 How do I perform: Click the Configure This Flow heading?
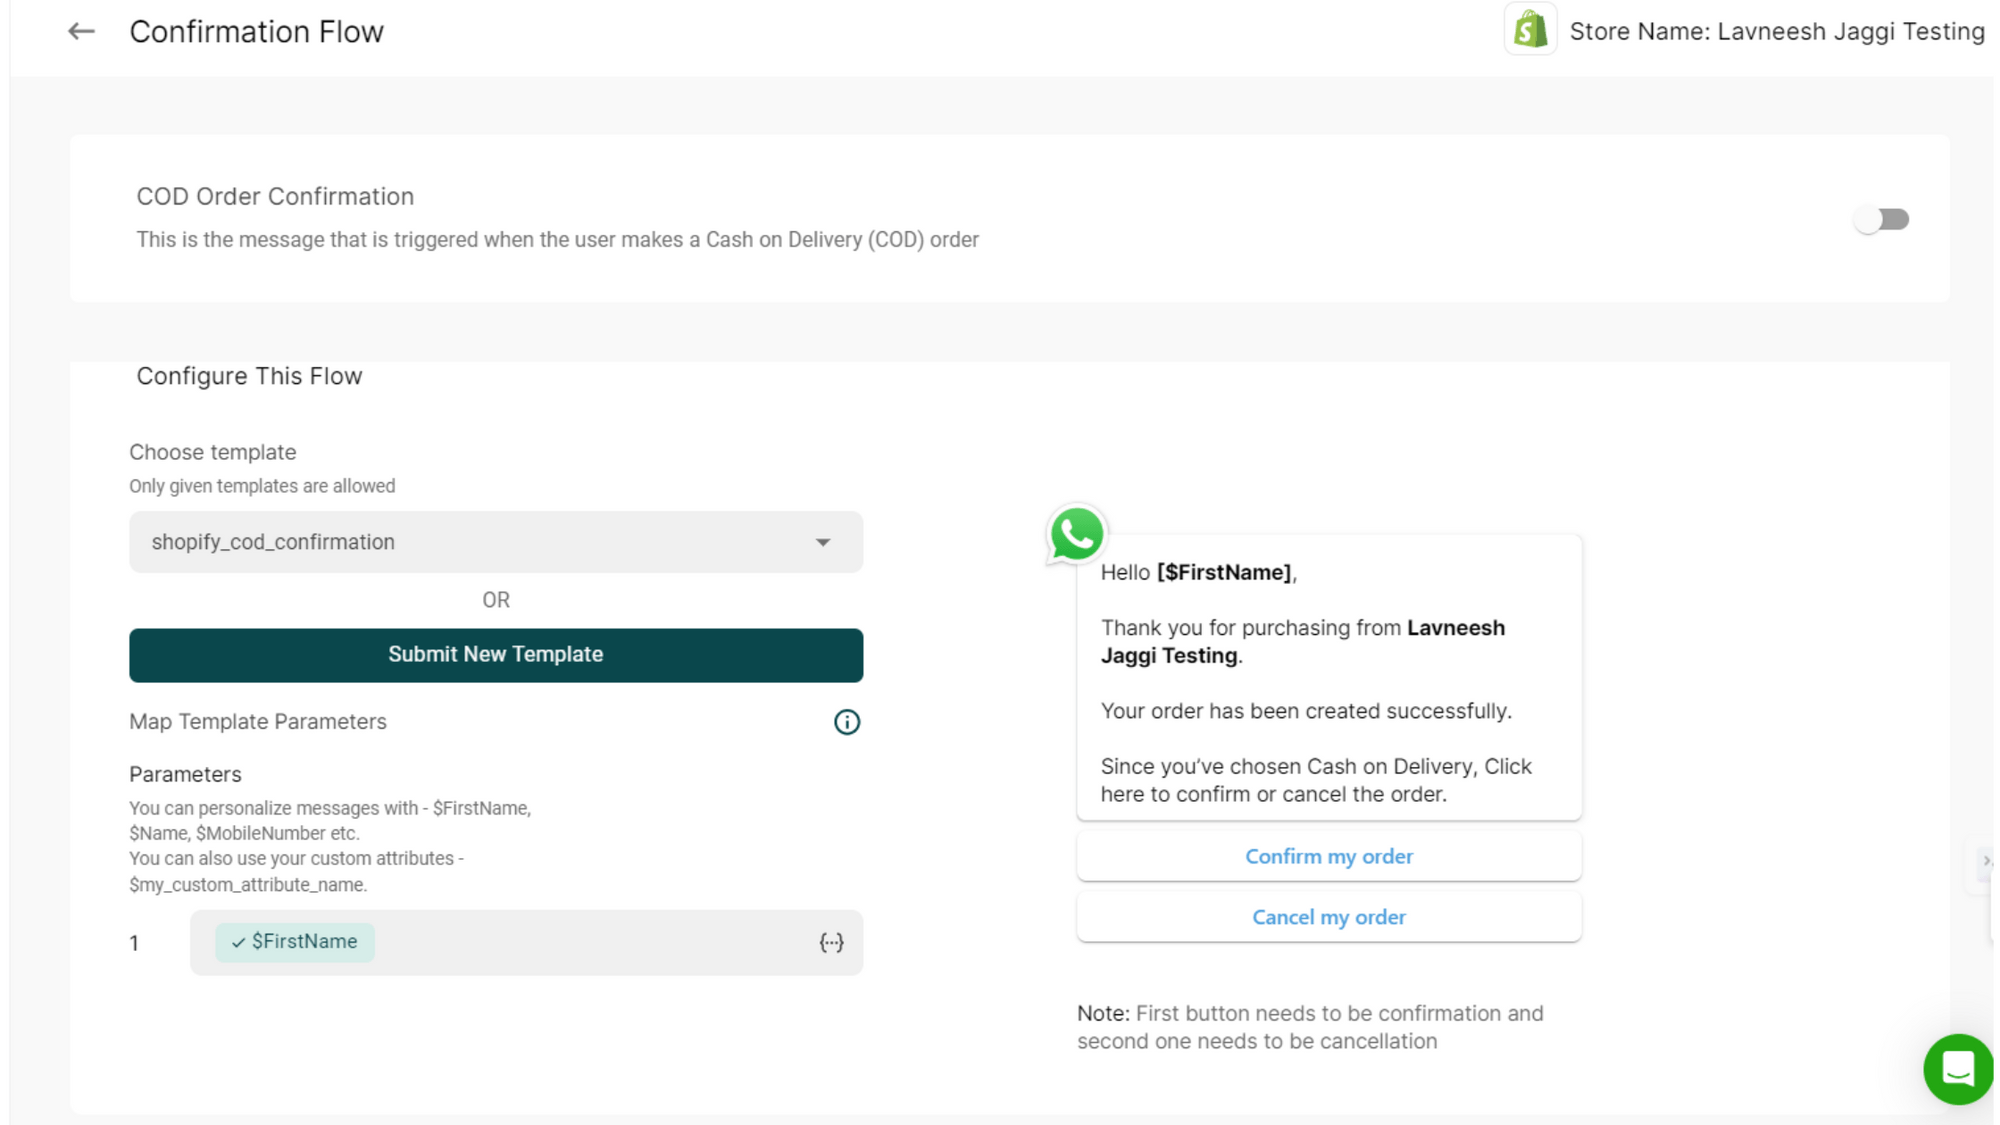(249, 376)
